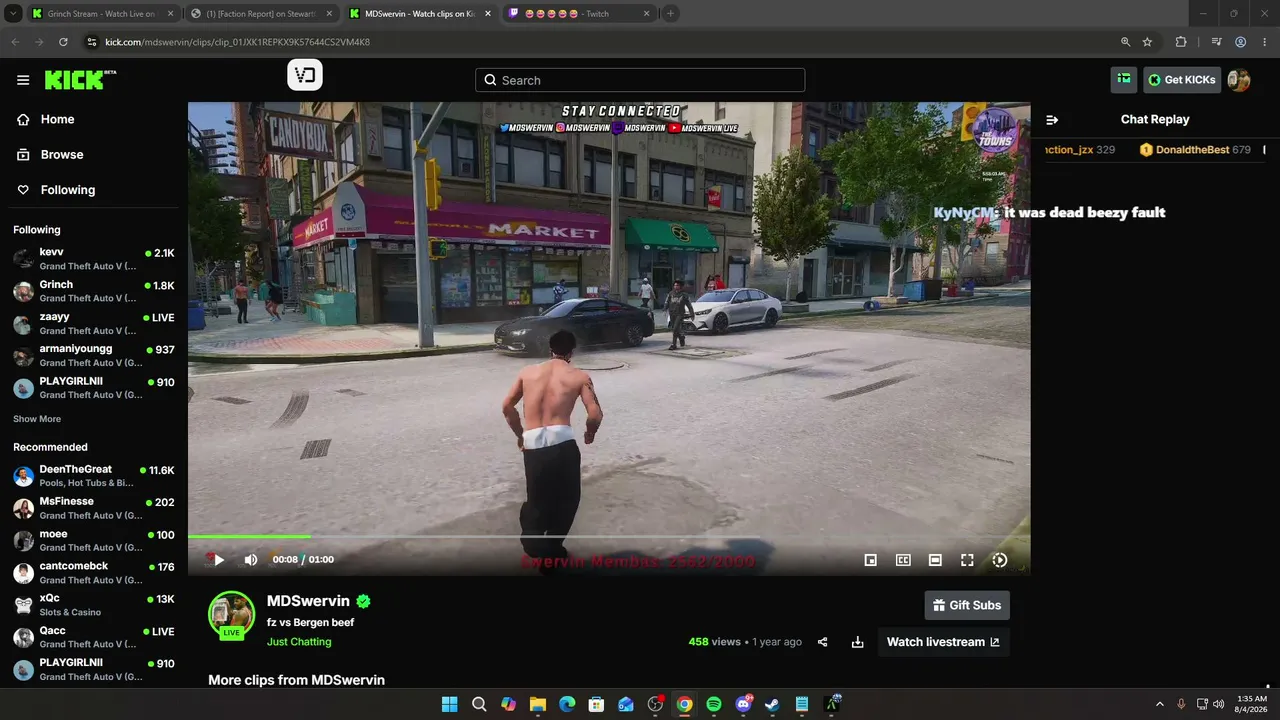Viewport: 1280px width, 720px height.
Task: Show hidden system tray icons
Action: (1160, 704)
